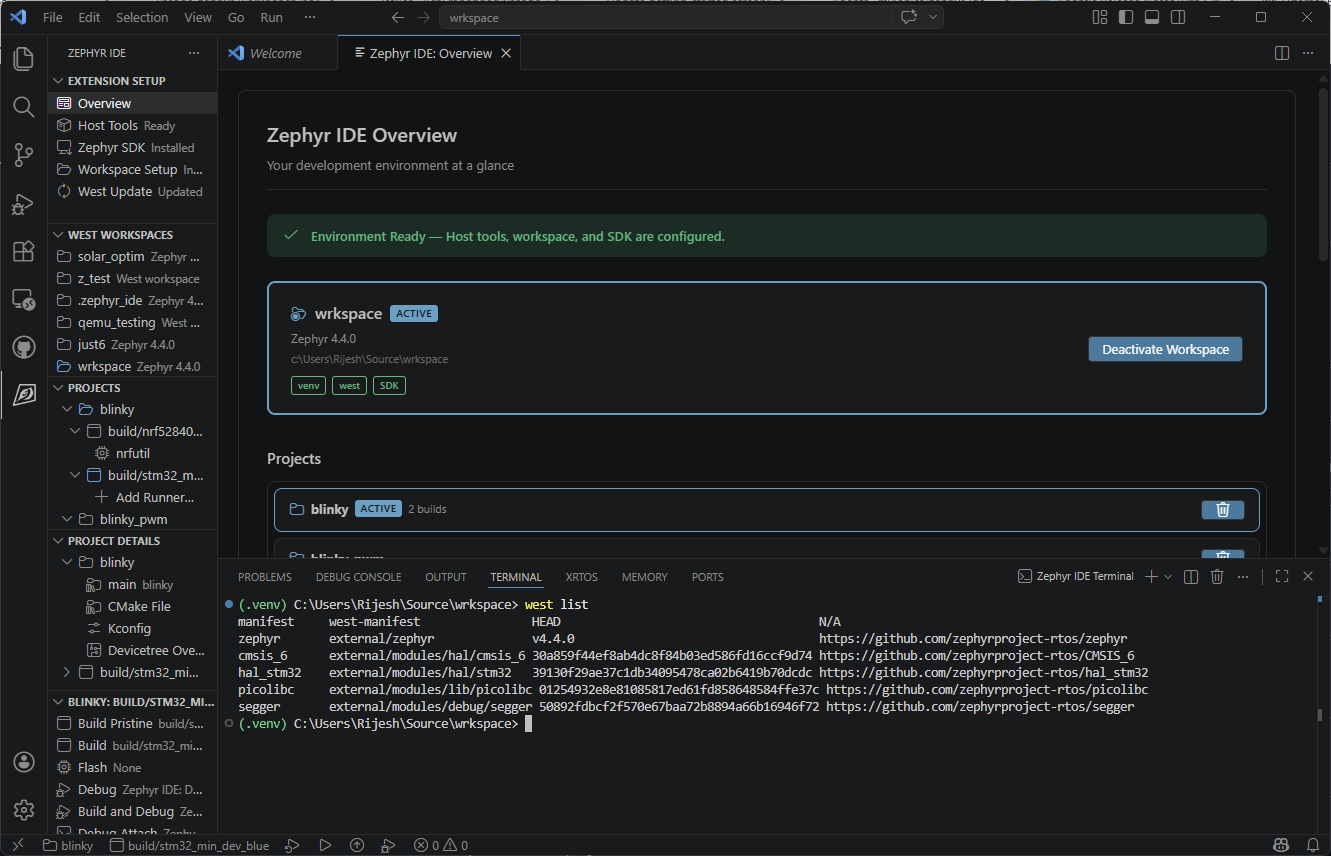Open West Update setup item
This screenshot has height=856, width=1331.
coord(132,191)
